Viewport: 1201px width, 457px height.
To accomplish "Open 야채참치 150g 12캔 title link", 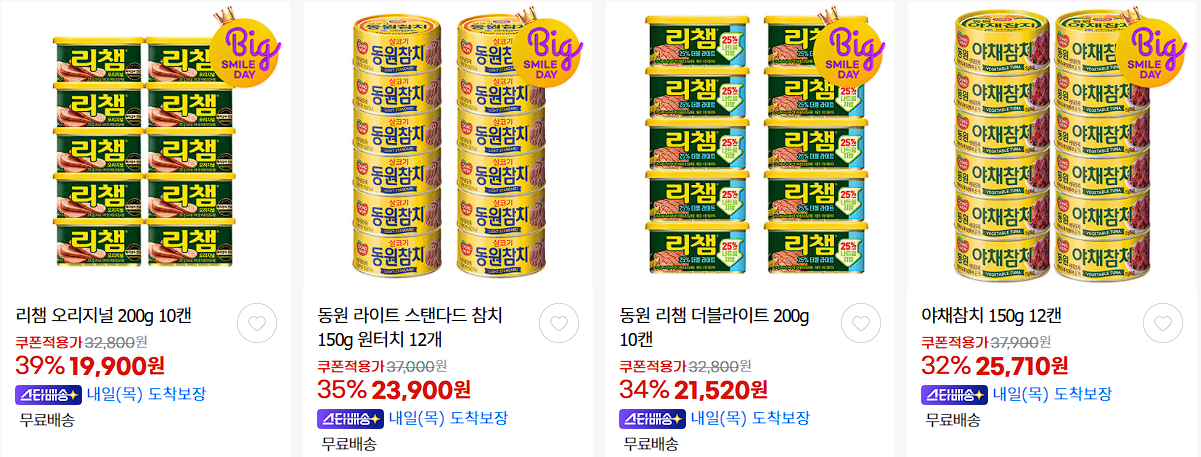I will coord(996,316).
